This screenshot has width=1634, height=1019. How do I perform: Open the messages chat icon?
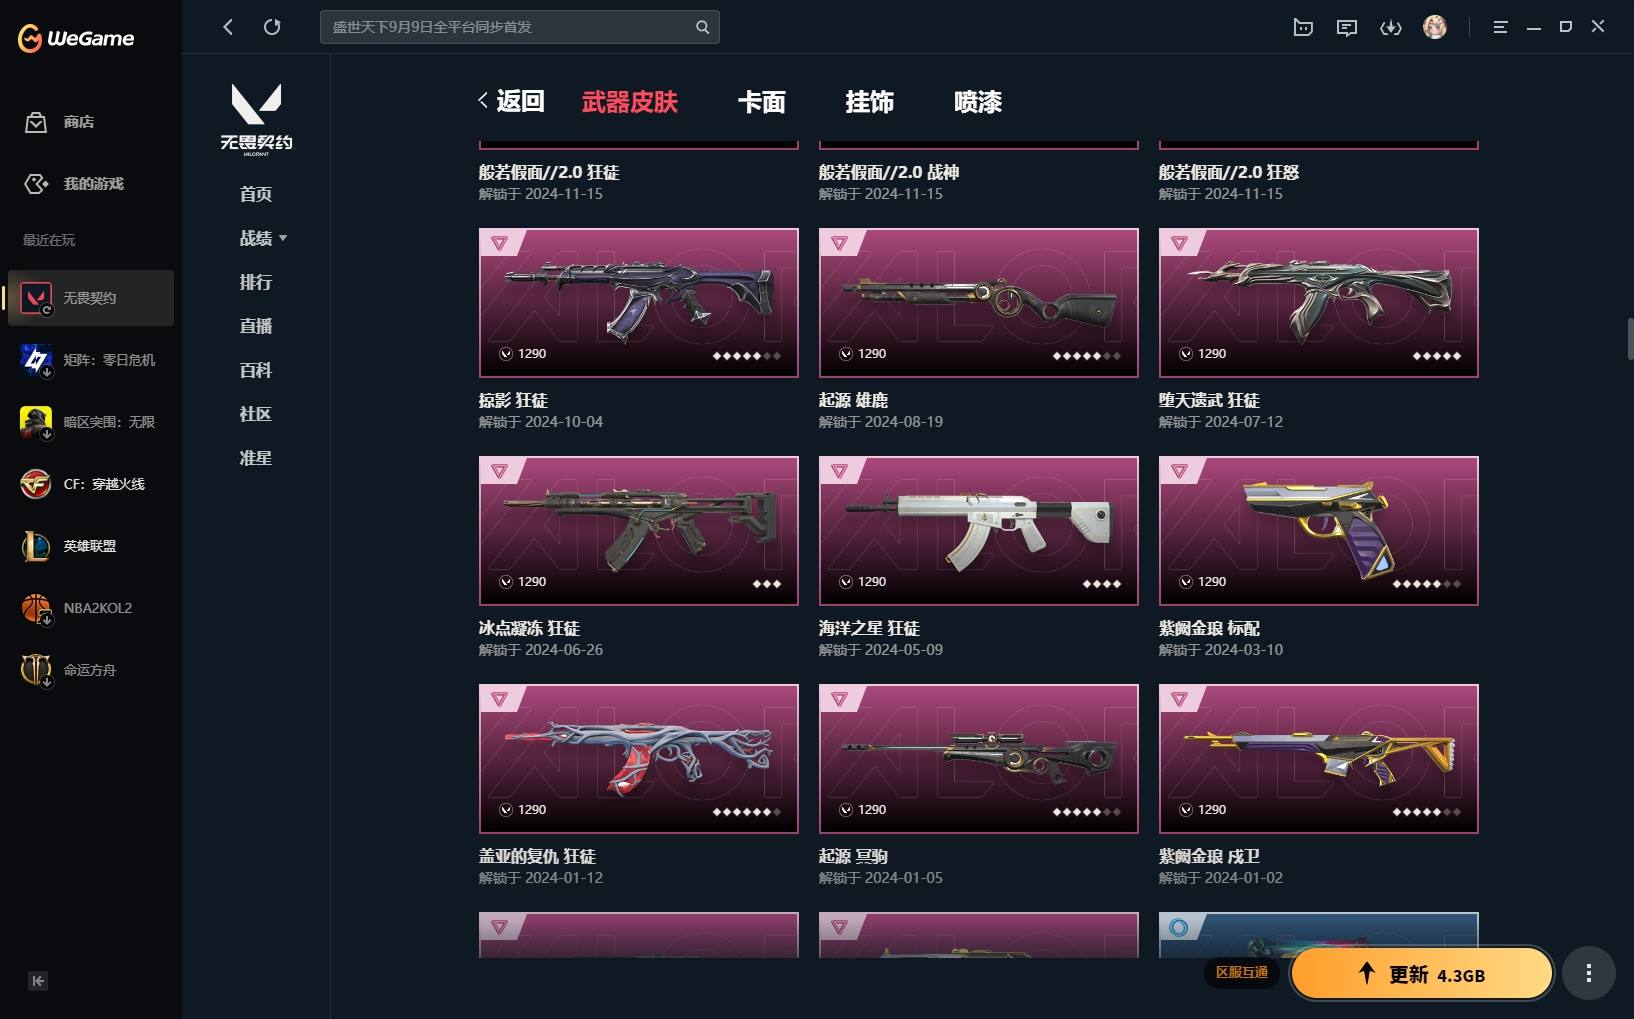click(x=1347, y=27)
